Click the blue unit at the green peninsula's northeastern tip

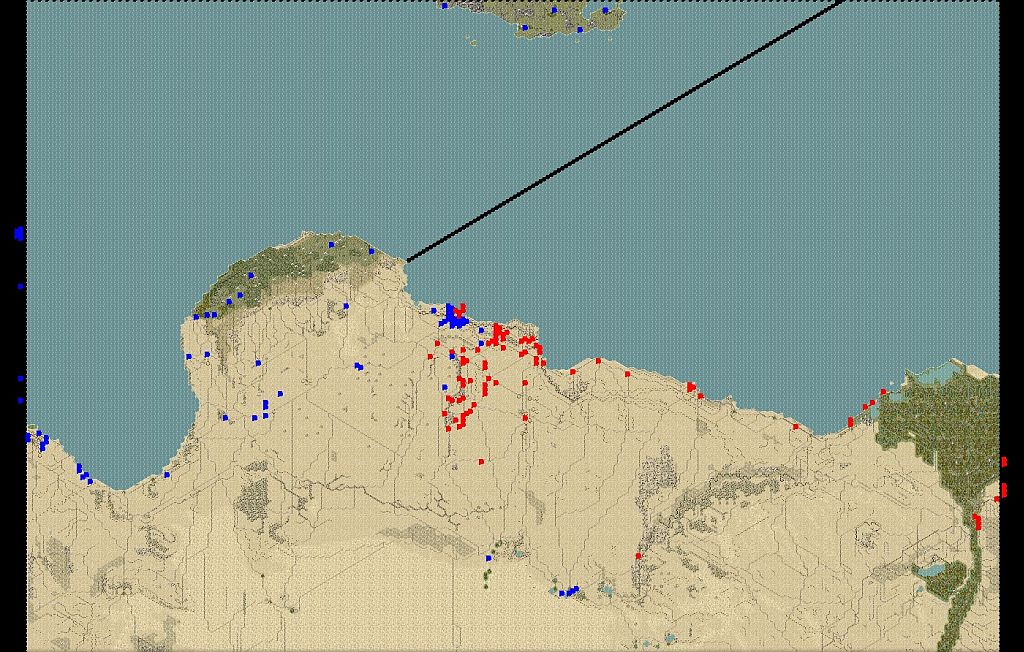pos(372,251)
